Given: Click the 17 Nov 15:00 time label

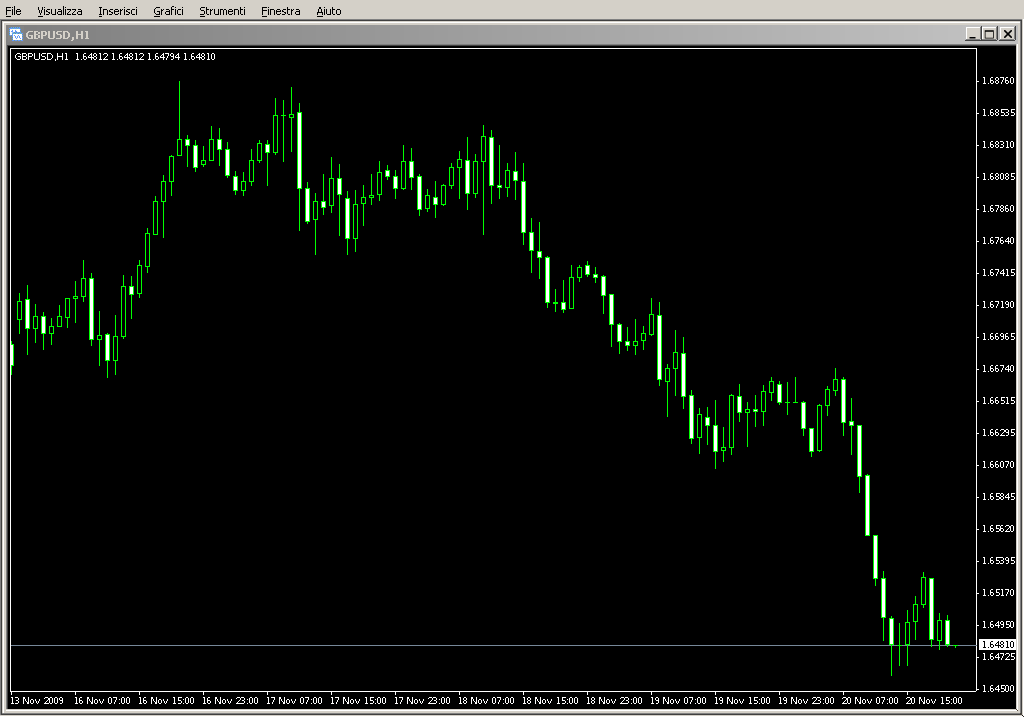Looking at the screenshot, I should coord(358,701).
